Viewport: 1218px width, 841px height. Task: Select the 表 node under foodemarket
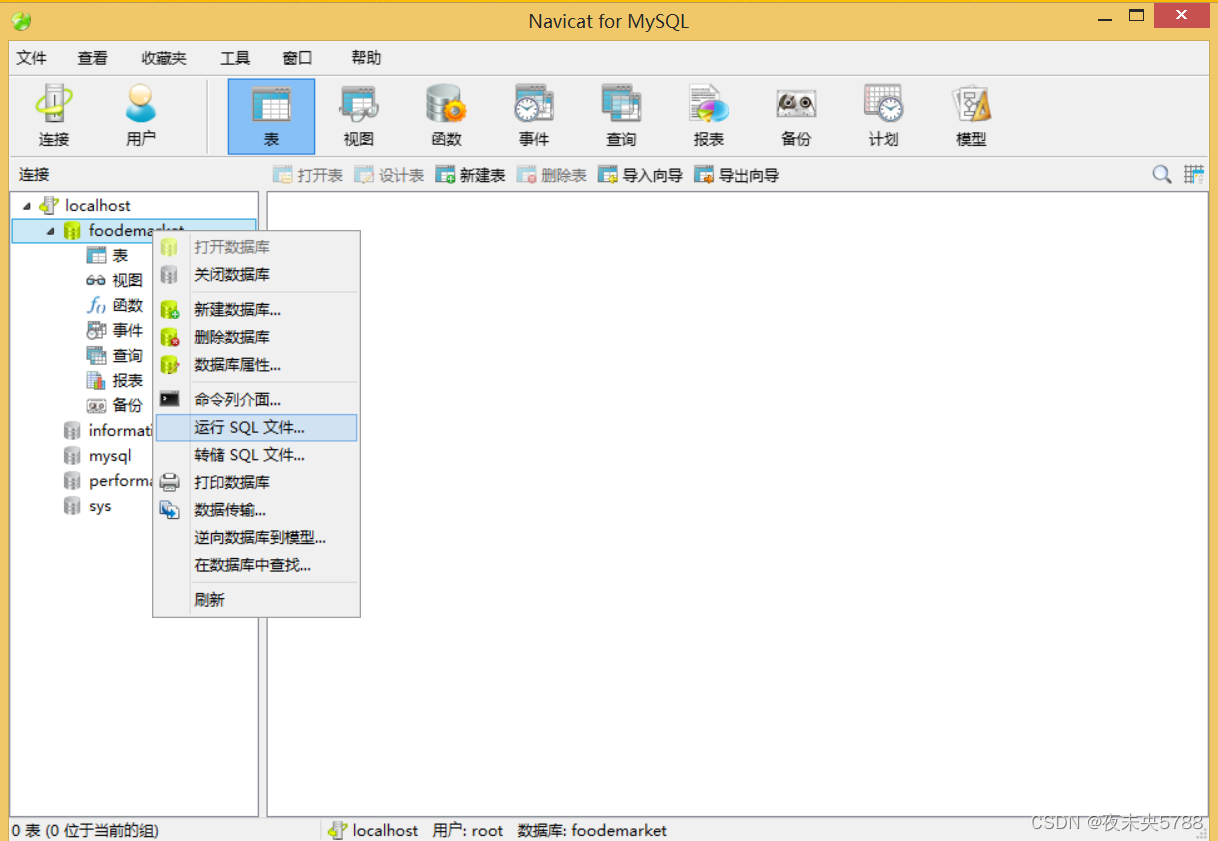pos(120,256)
